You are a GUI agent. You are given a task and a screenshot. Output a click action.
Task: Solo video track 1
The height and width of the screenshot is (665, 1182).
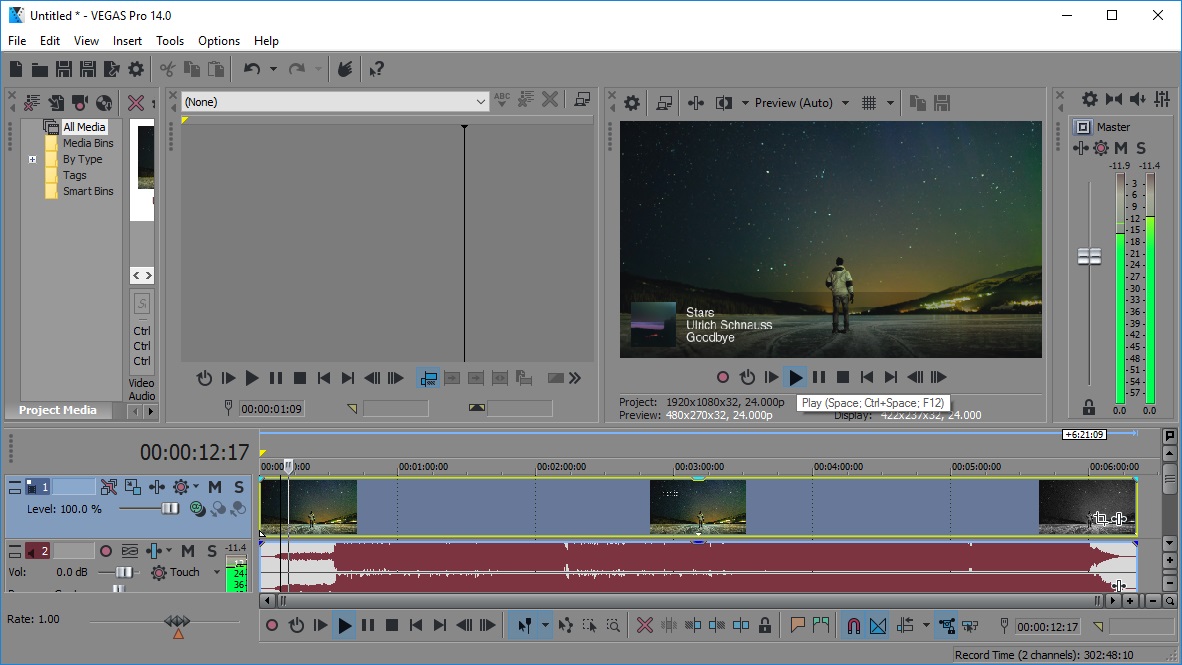click(239, 487)
